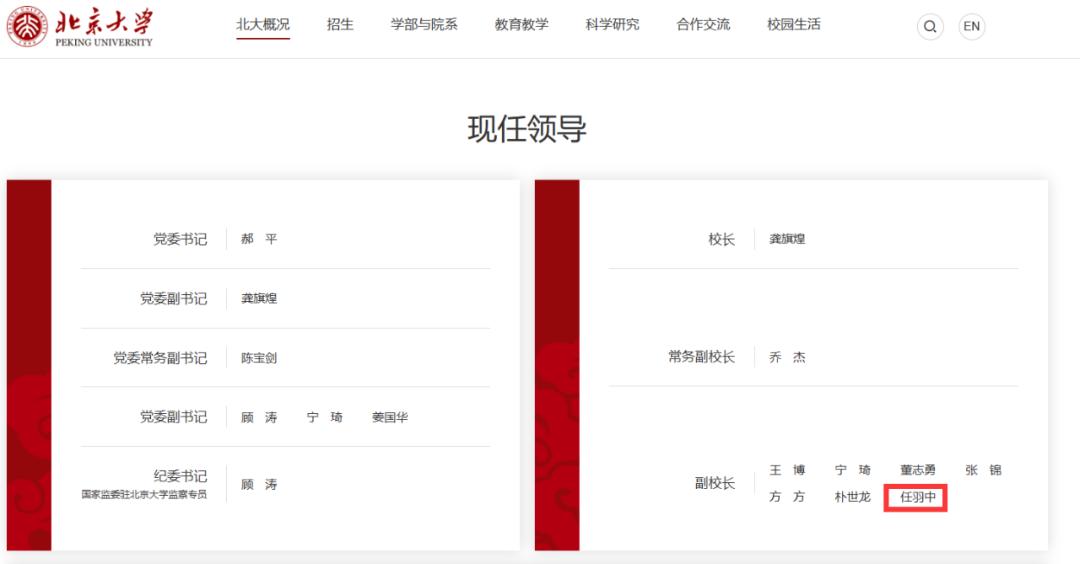Click the 纪委书记 title label
Image resolution: width=1080 pixels, height=564 pixels.
click(x=180, y=477)
